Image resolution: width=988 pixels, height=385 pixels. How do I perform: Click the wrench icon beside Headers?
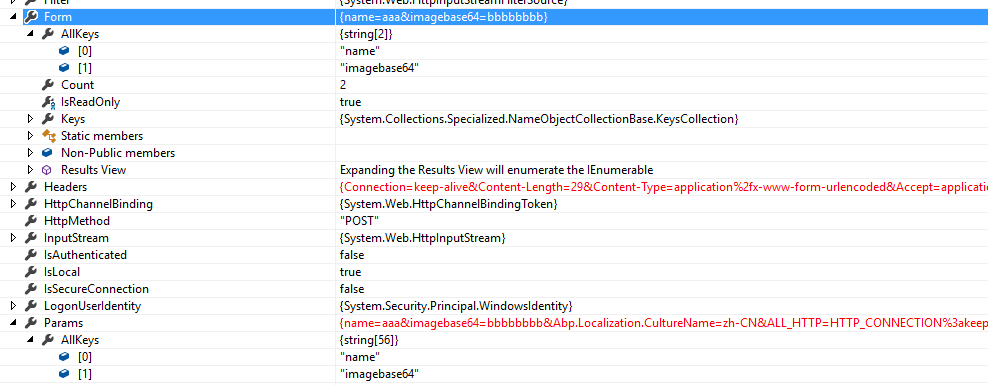pos(31,187)
